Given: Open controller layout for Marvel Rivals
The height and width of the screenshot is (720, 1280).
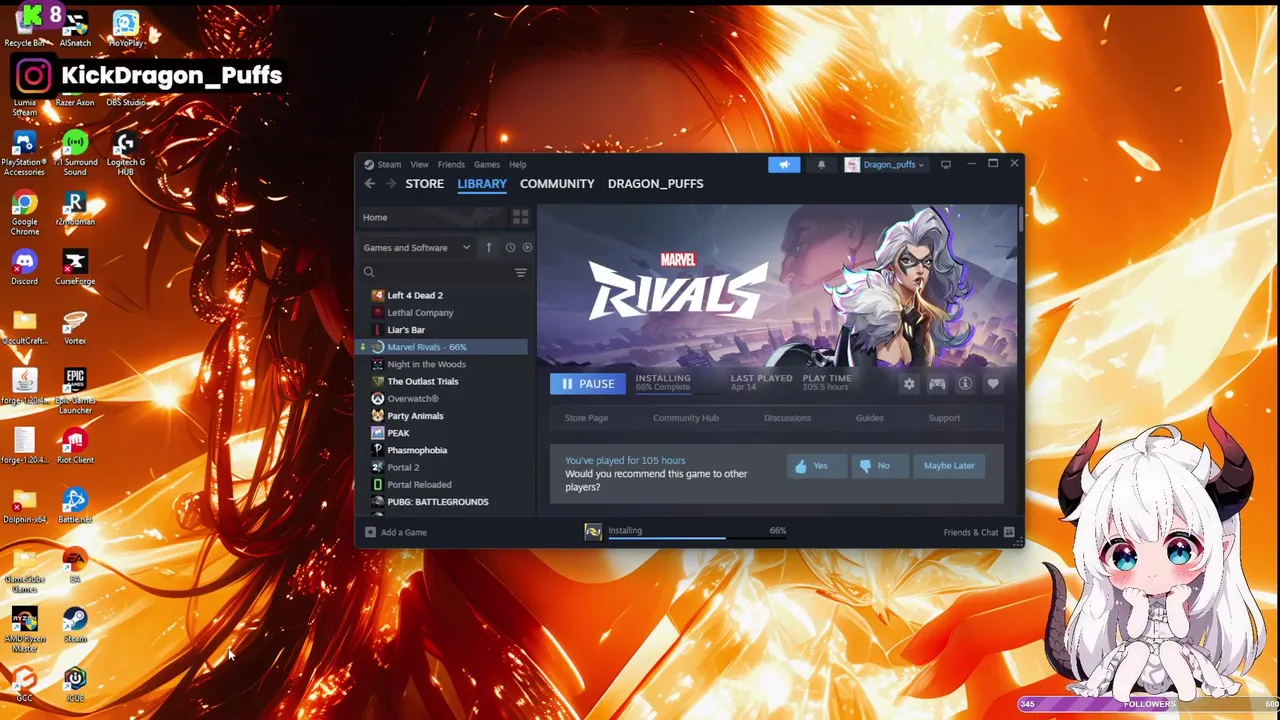Looking at the screenshot, I should [937, 384].
